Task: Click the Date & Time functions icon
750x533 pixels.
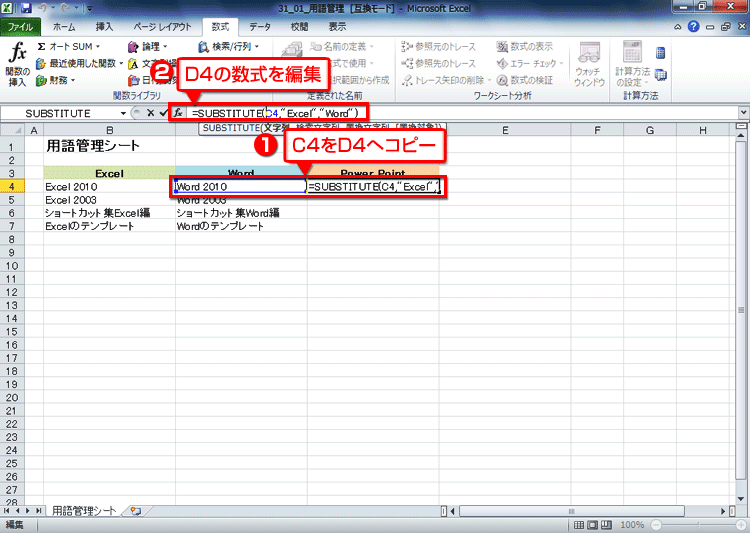Action: click(x=133, y=80)
